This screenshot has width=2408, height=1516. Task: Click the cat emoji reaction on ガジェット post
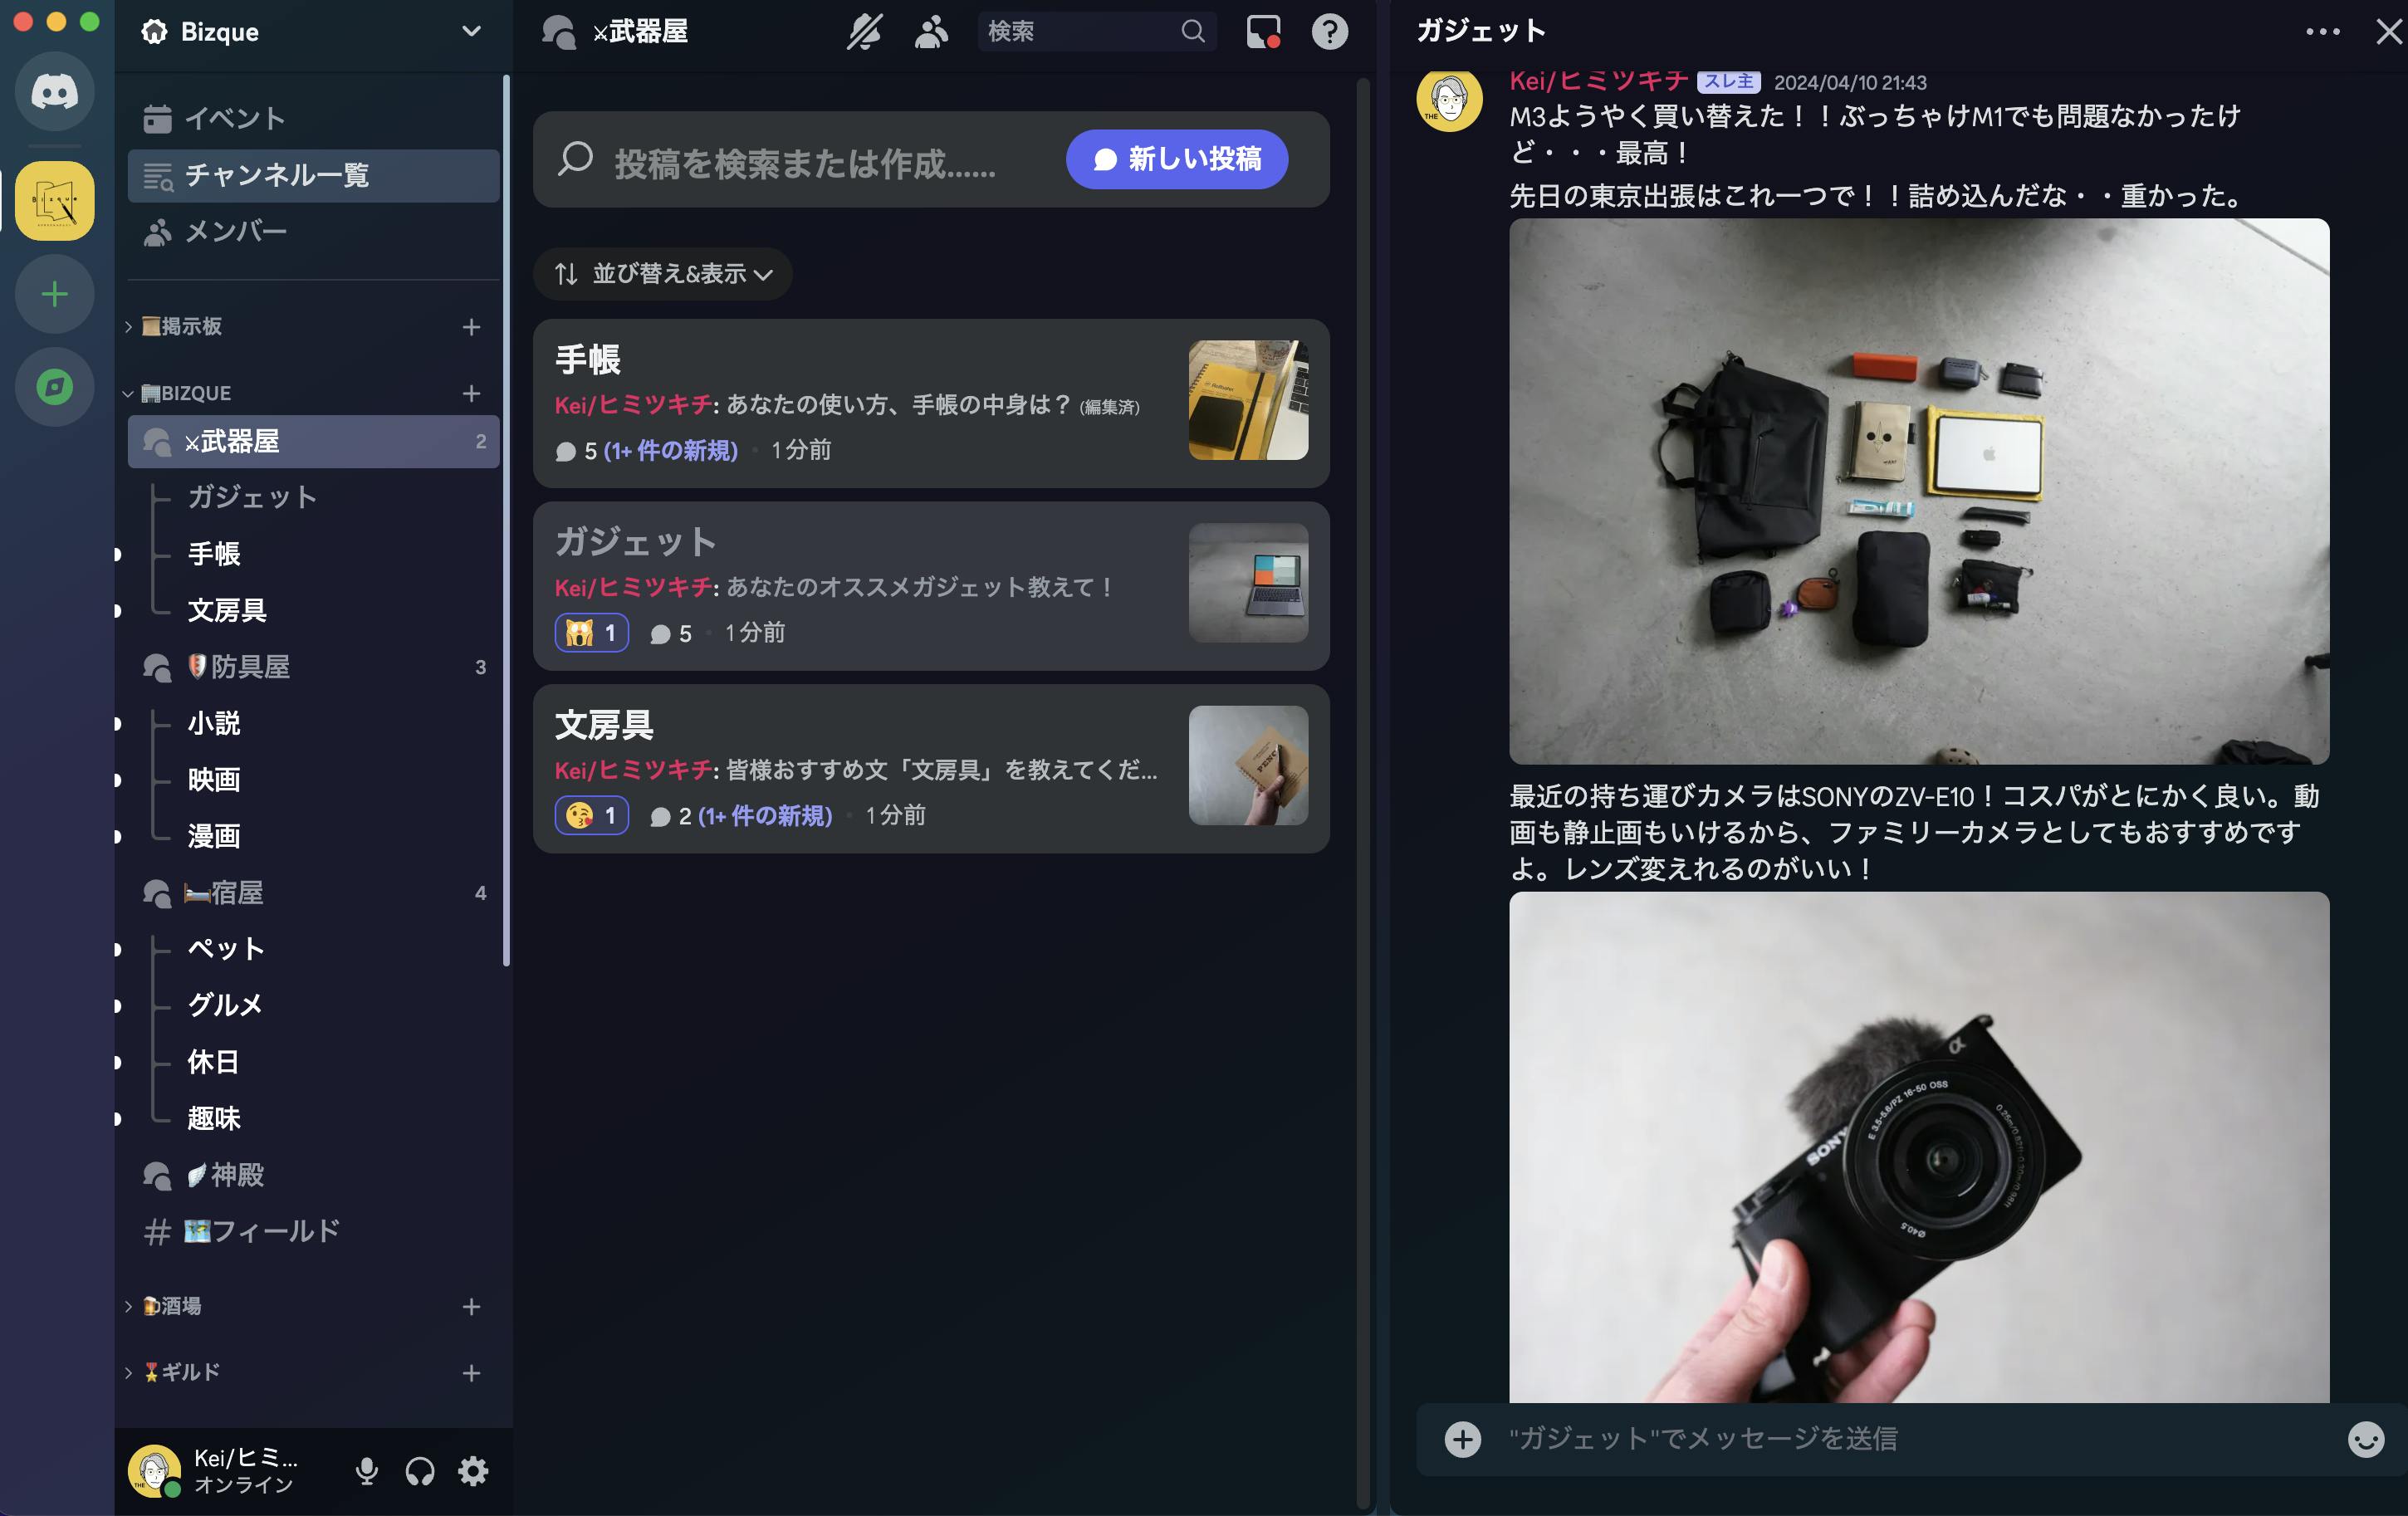(592, 633)
